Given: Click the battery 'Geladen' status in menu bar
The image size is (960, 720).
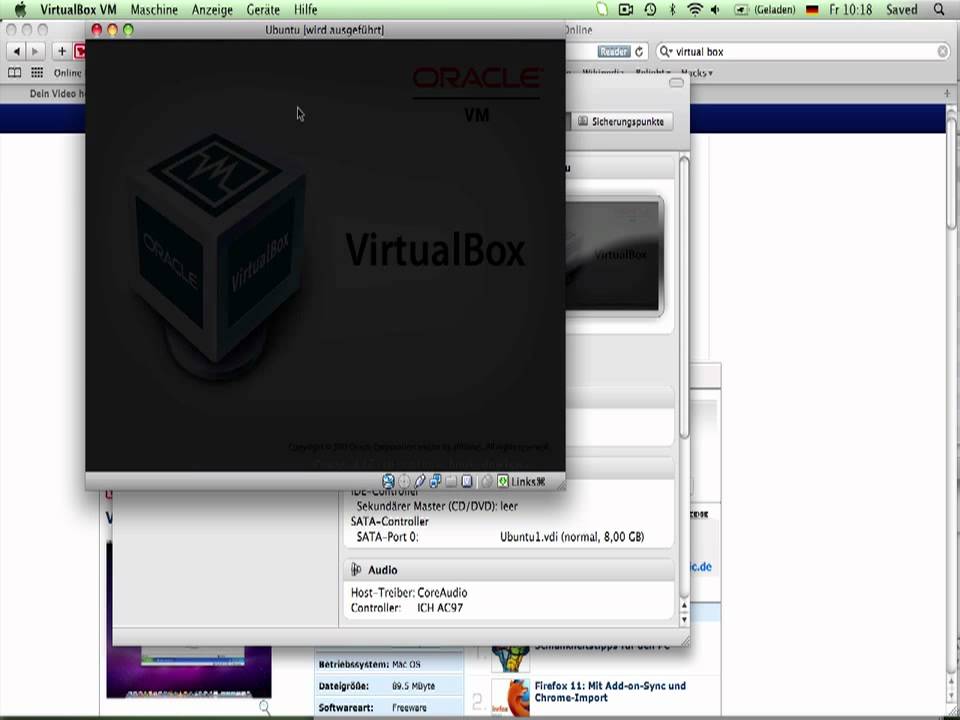Looking at the screenshot, I should [x=765, y=10].
